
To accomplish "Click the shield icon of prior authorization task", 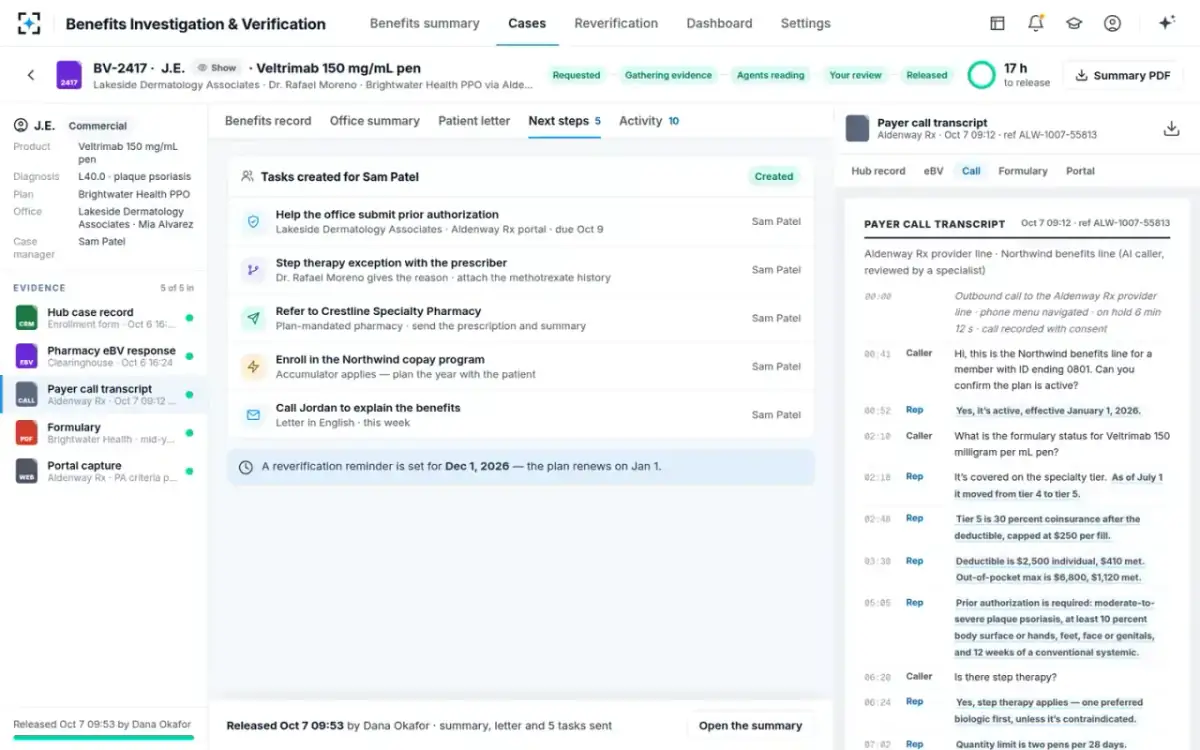I will [253, 222].
